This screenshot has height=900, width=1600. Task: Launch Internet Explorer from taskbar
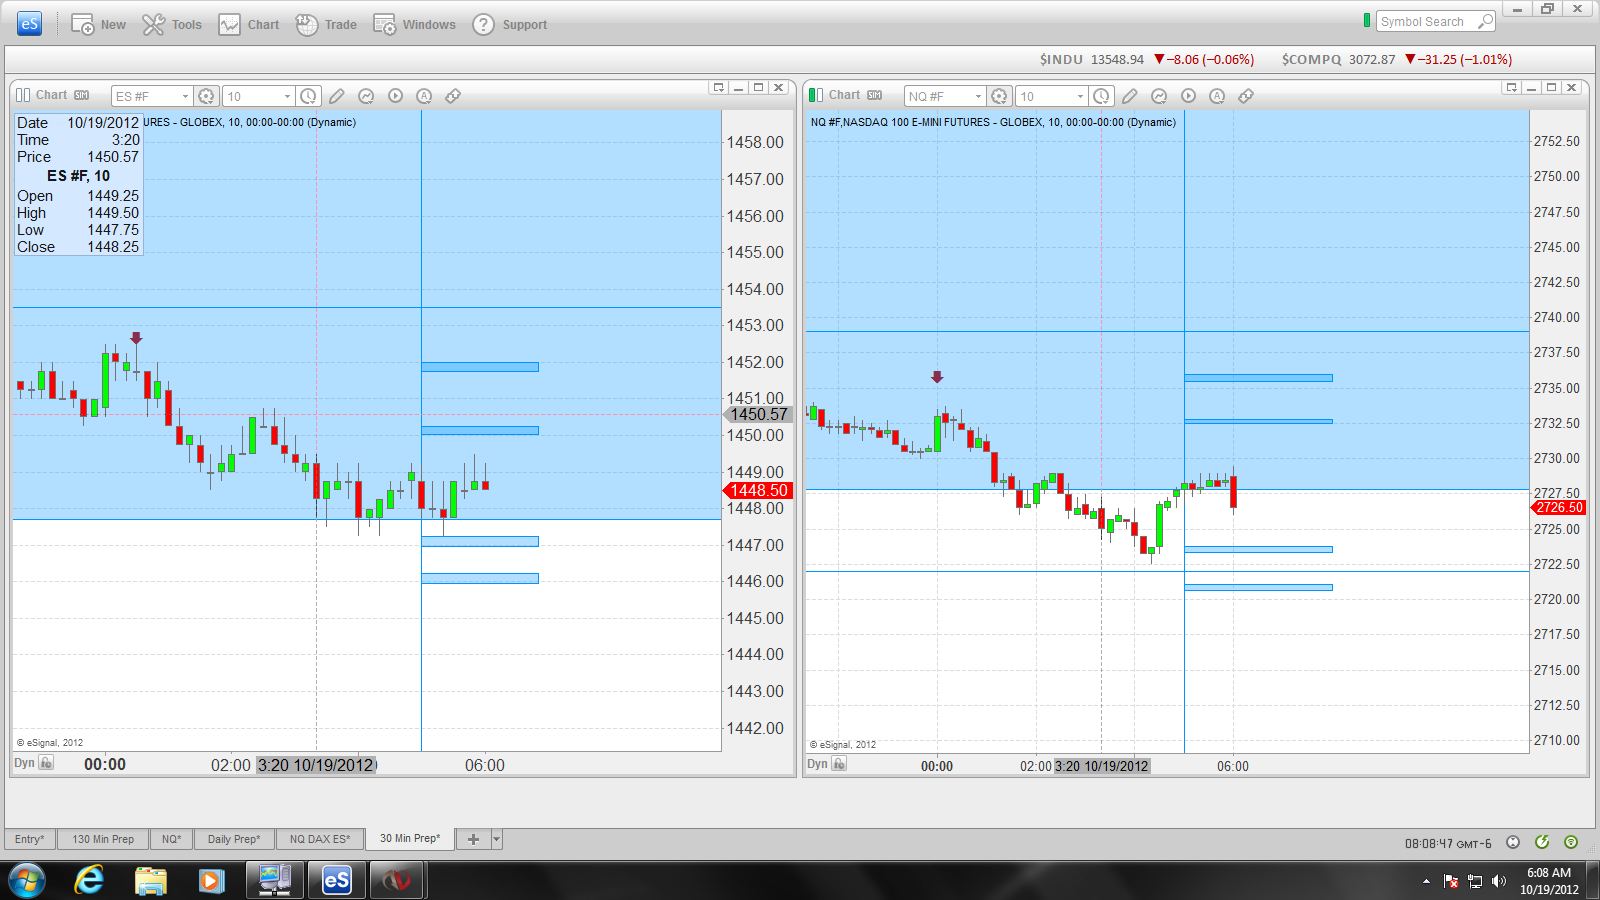point(89,881)
